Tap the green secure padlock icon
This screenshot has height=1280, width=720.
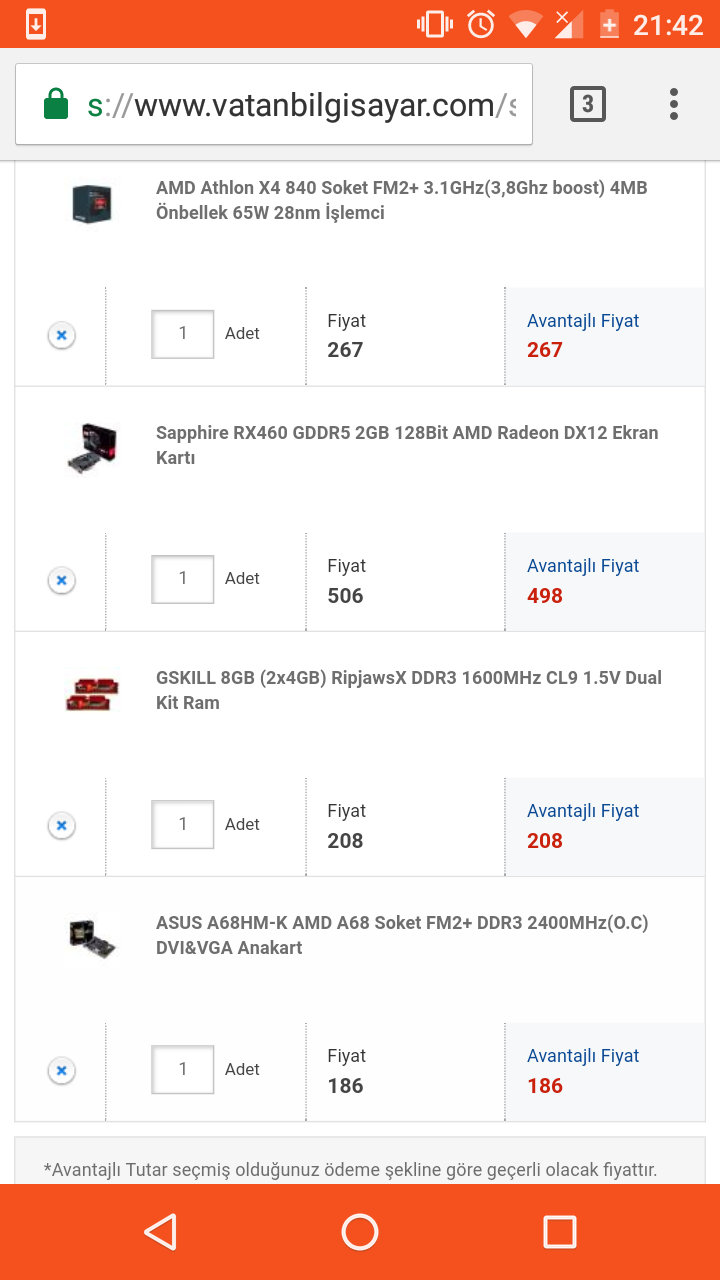coord(56,105)
